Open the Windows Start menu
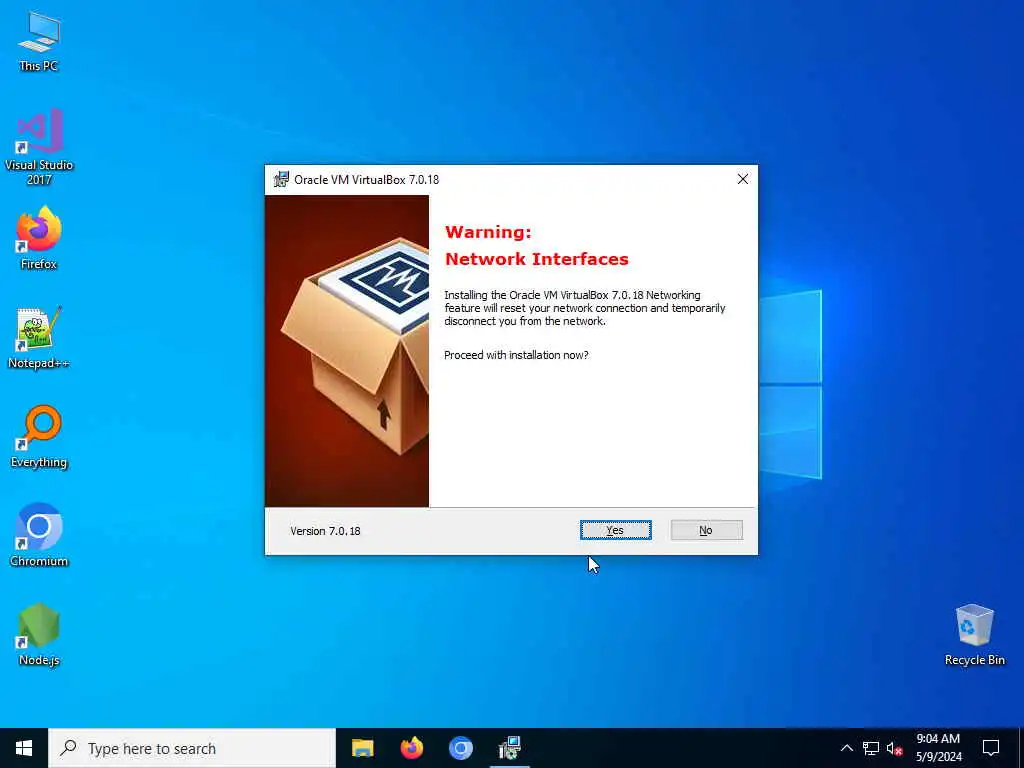Screen dimensions: 1024x768 coord(24,748)
